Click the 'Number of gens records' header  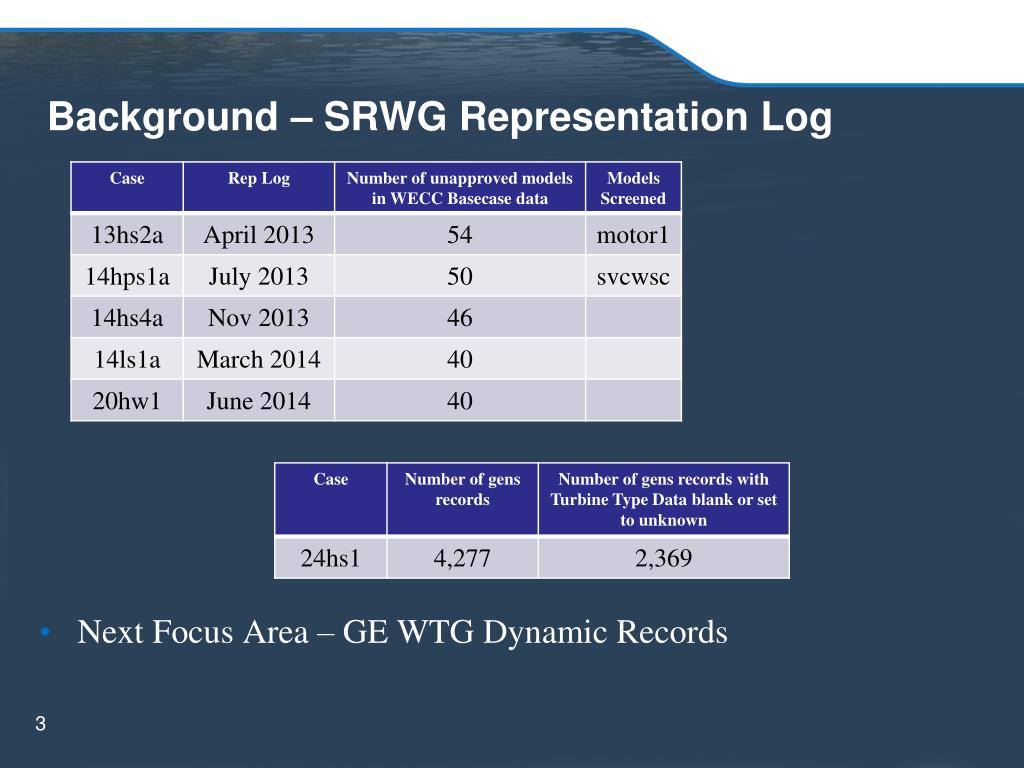pyautogui.click(x=462, y=499)
